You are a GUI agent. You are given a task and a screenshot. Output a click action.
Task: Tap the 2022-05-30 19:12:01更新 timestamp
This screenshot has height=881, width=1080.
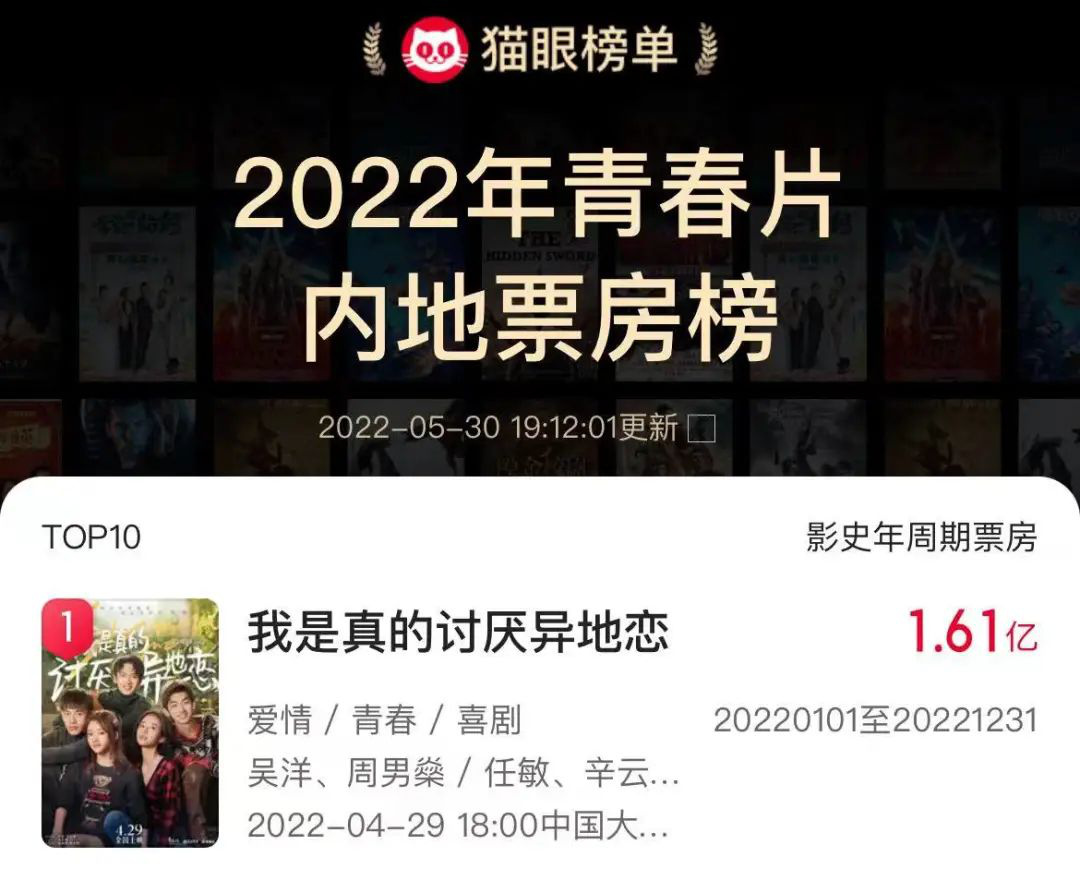(x=498, y=428)
